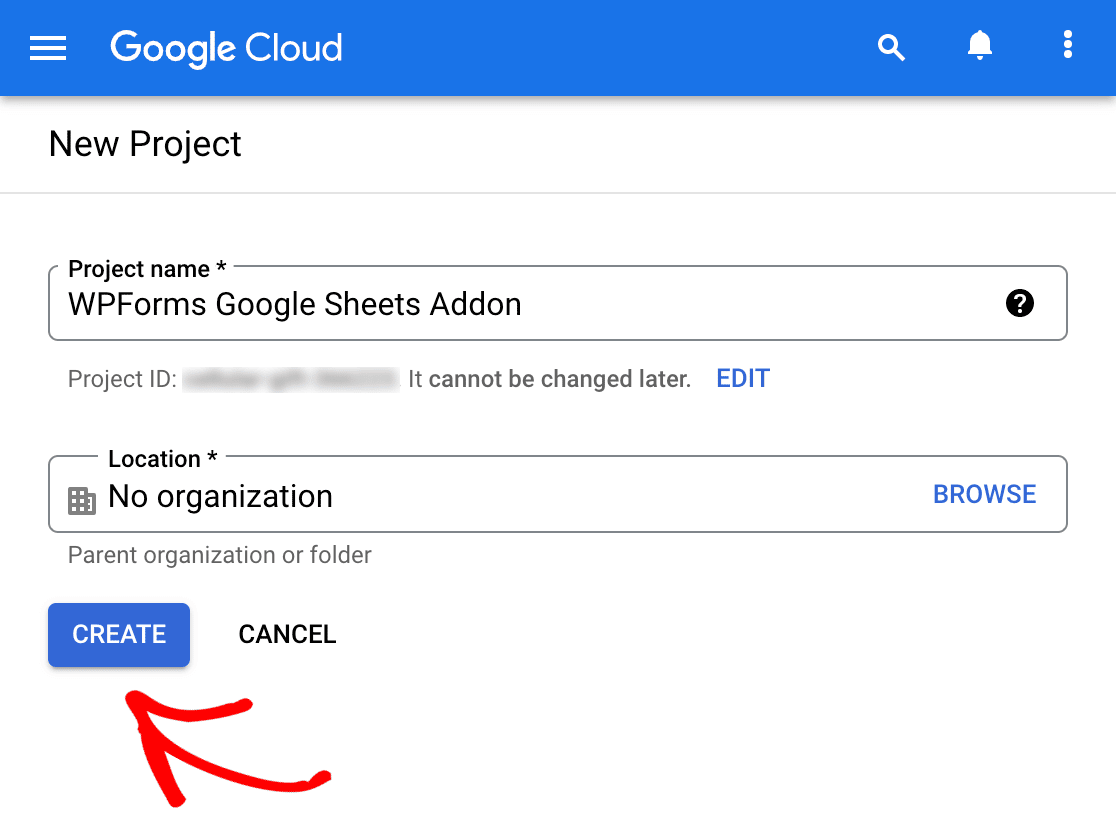
Task: Click the CANCEL button
Action: coord(287,634)
